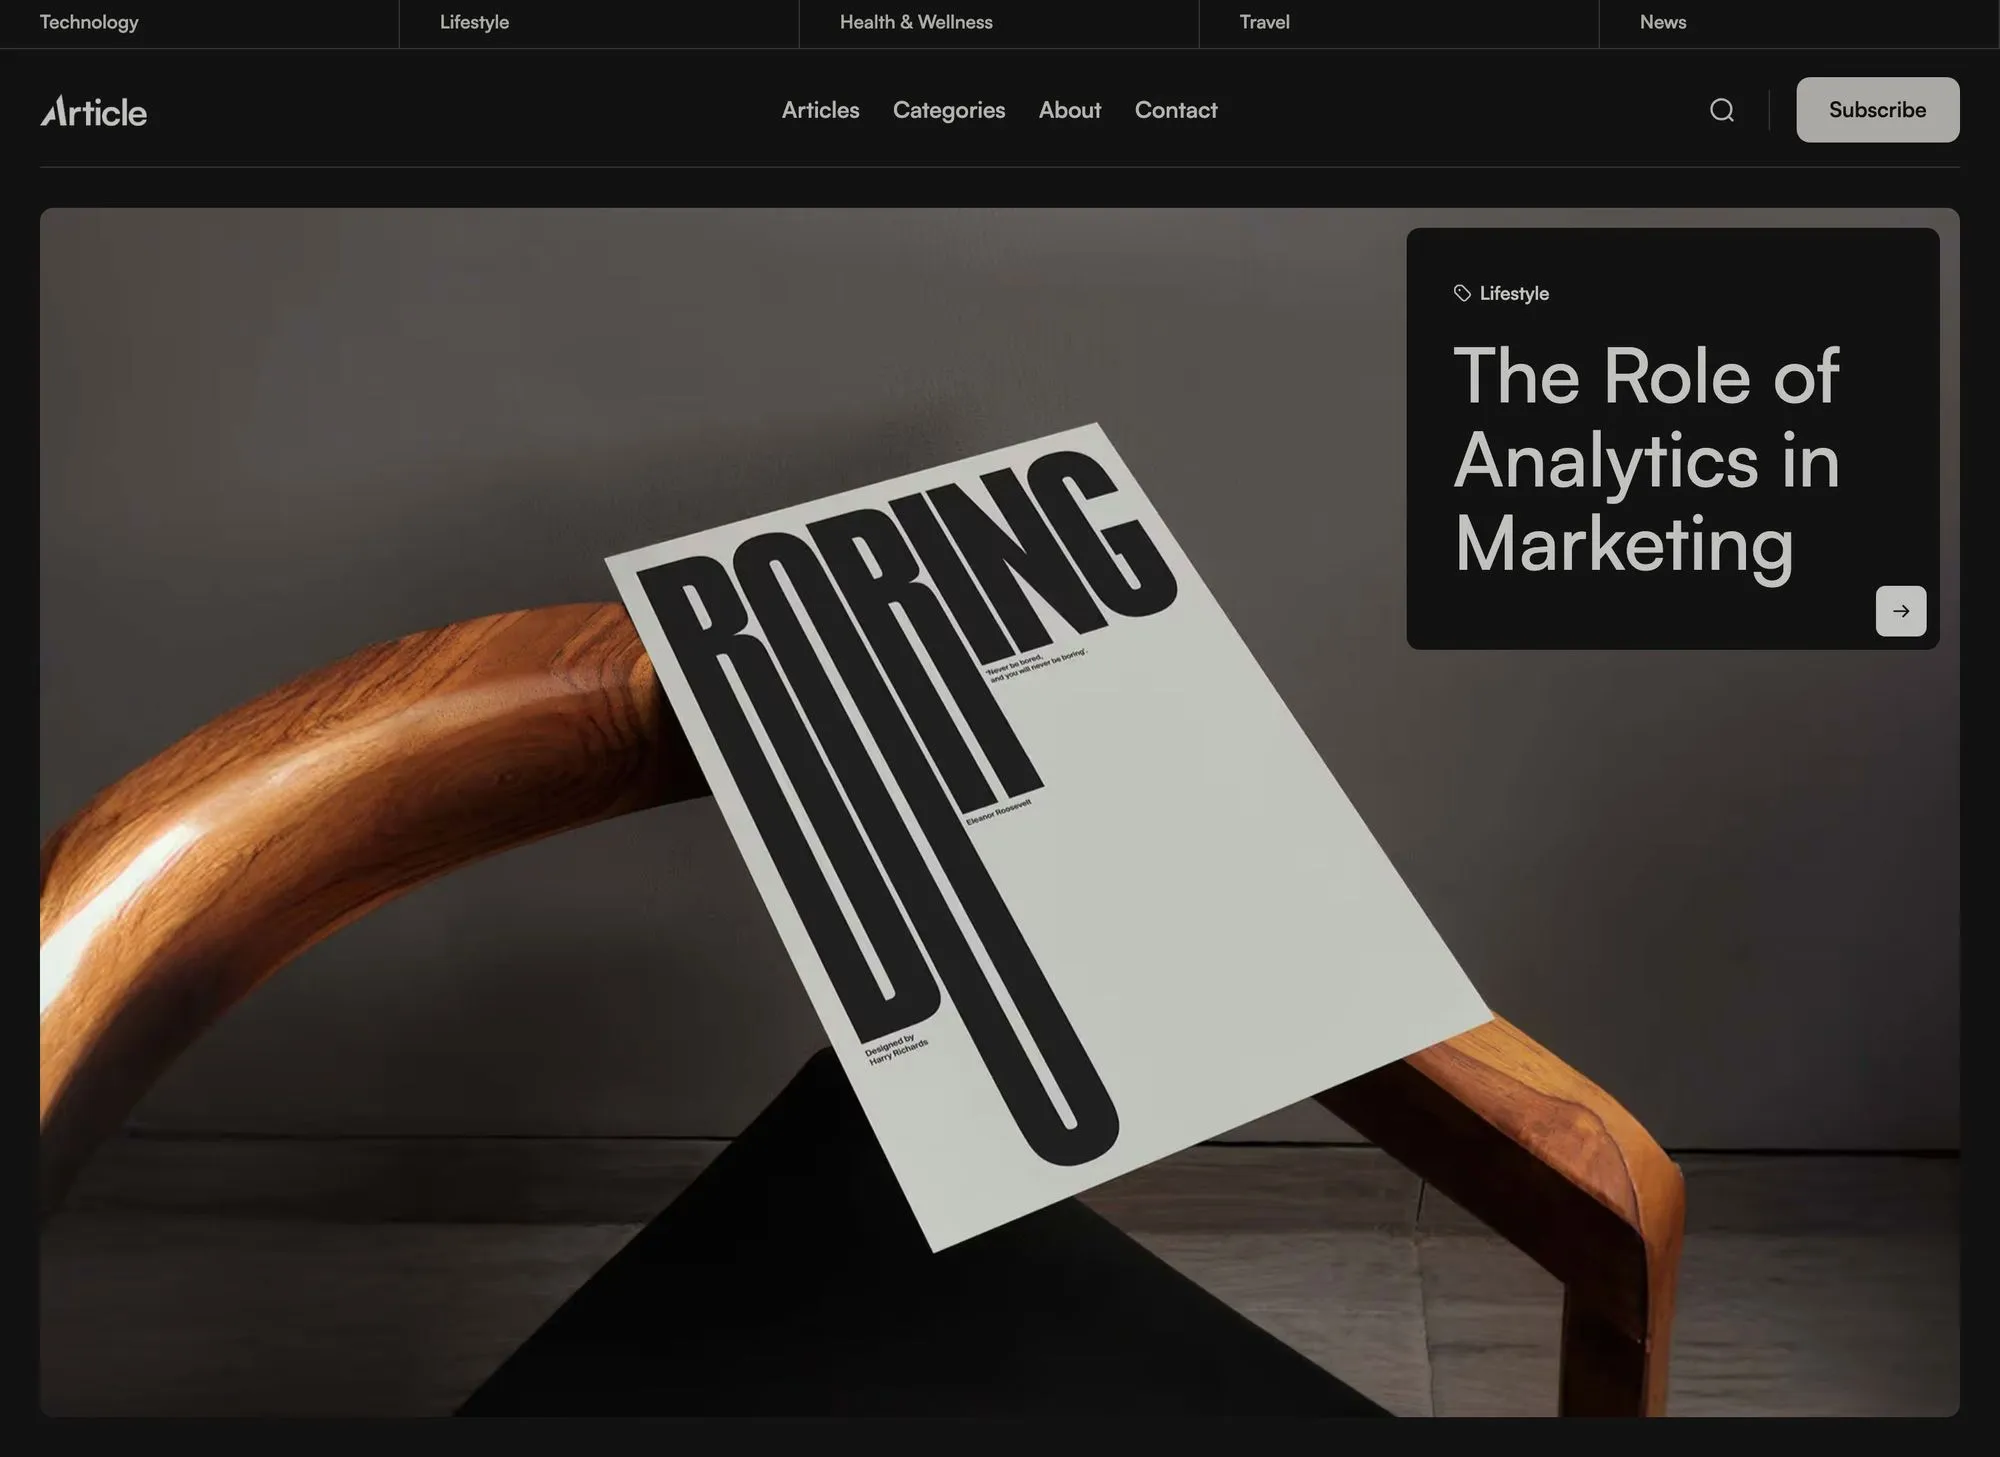Image resolution: width=2000 pixels, height=1457 pixels.
Task: Open the Contact page
Action: [x=1175, y=110]
